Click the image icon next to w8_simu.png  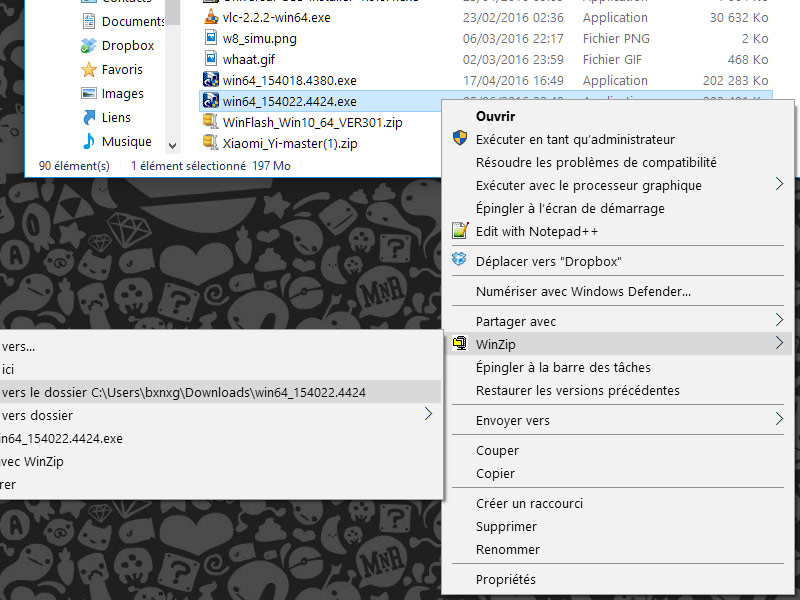(211, 38)
